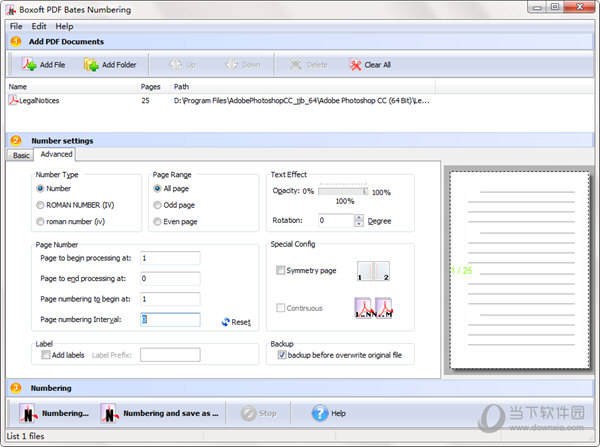
Task: Uncheck backup before overwrite original file
Action: (282, 355)
